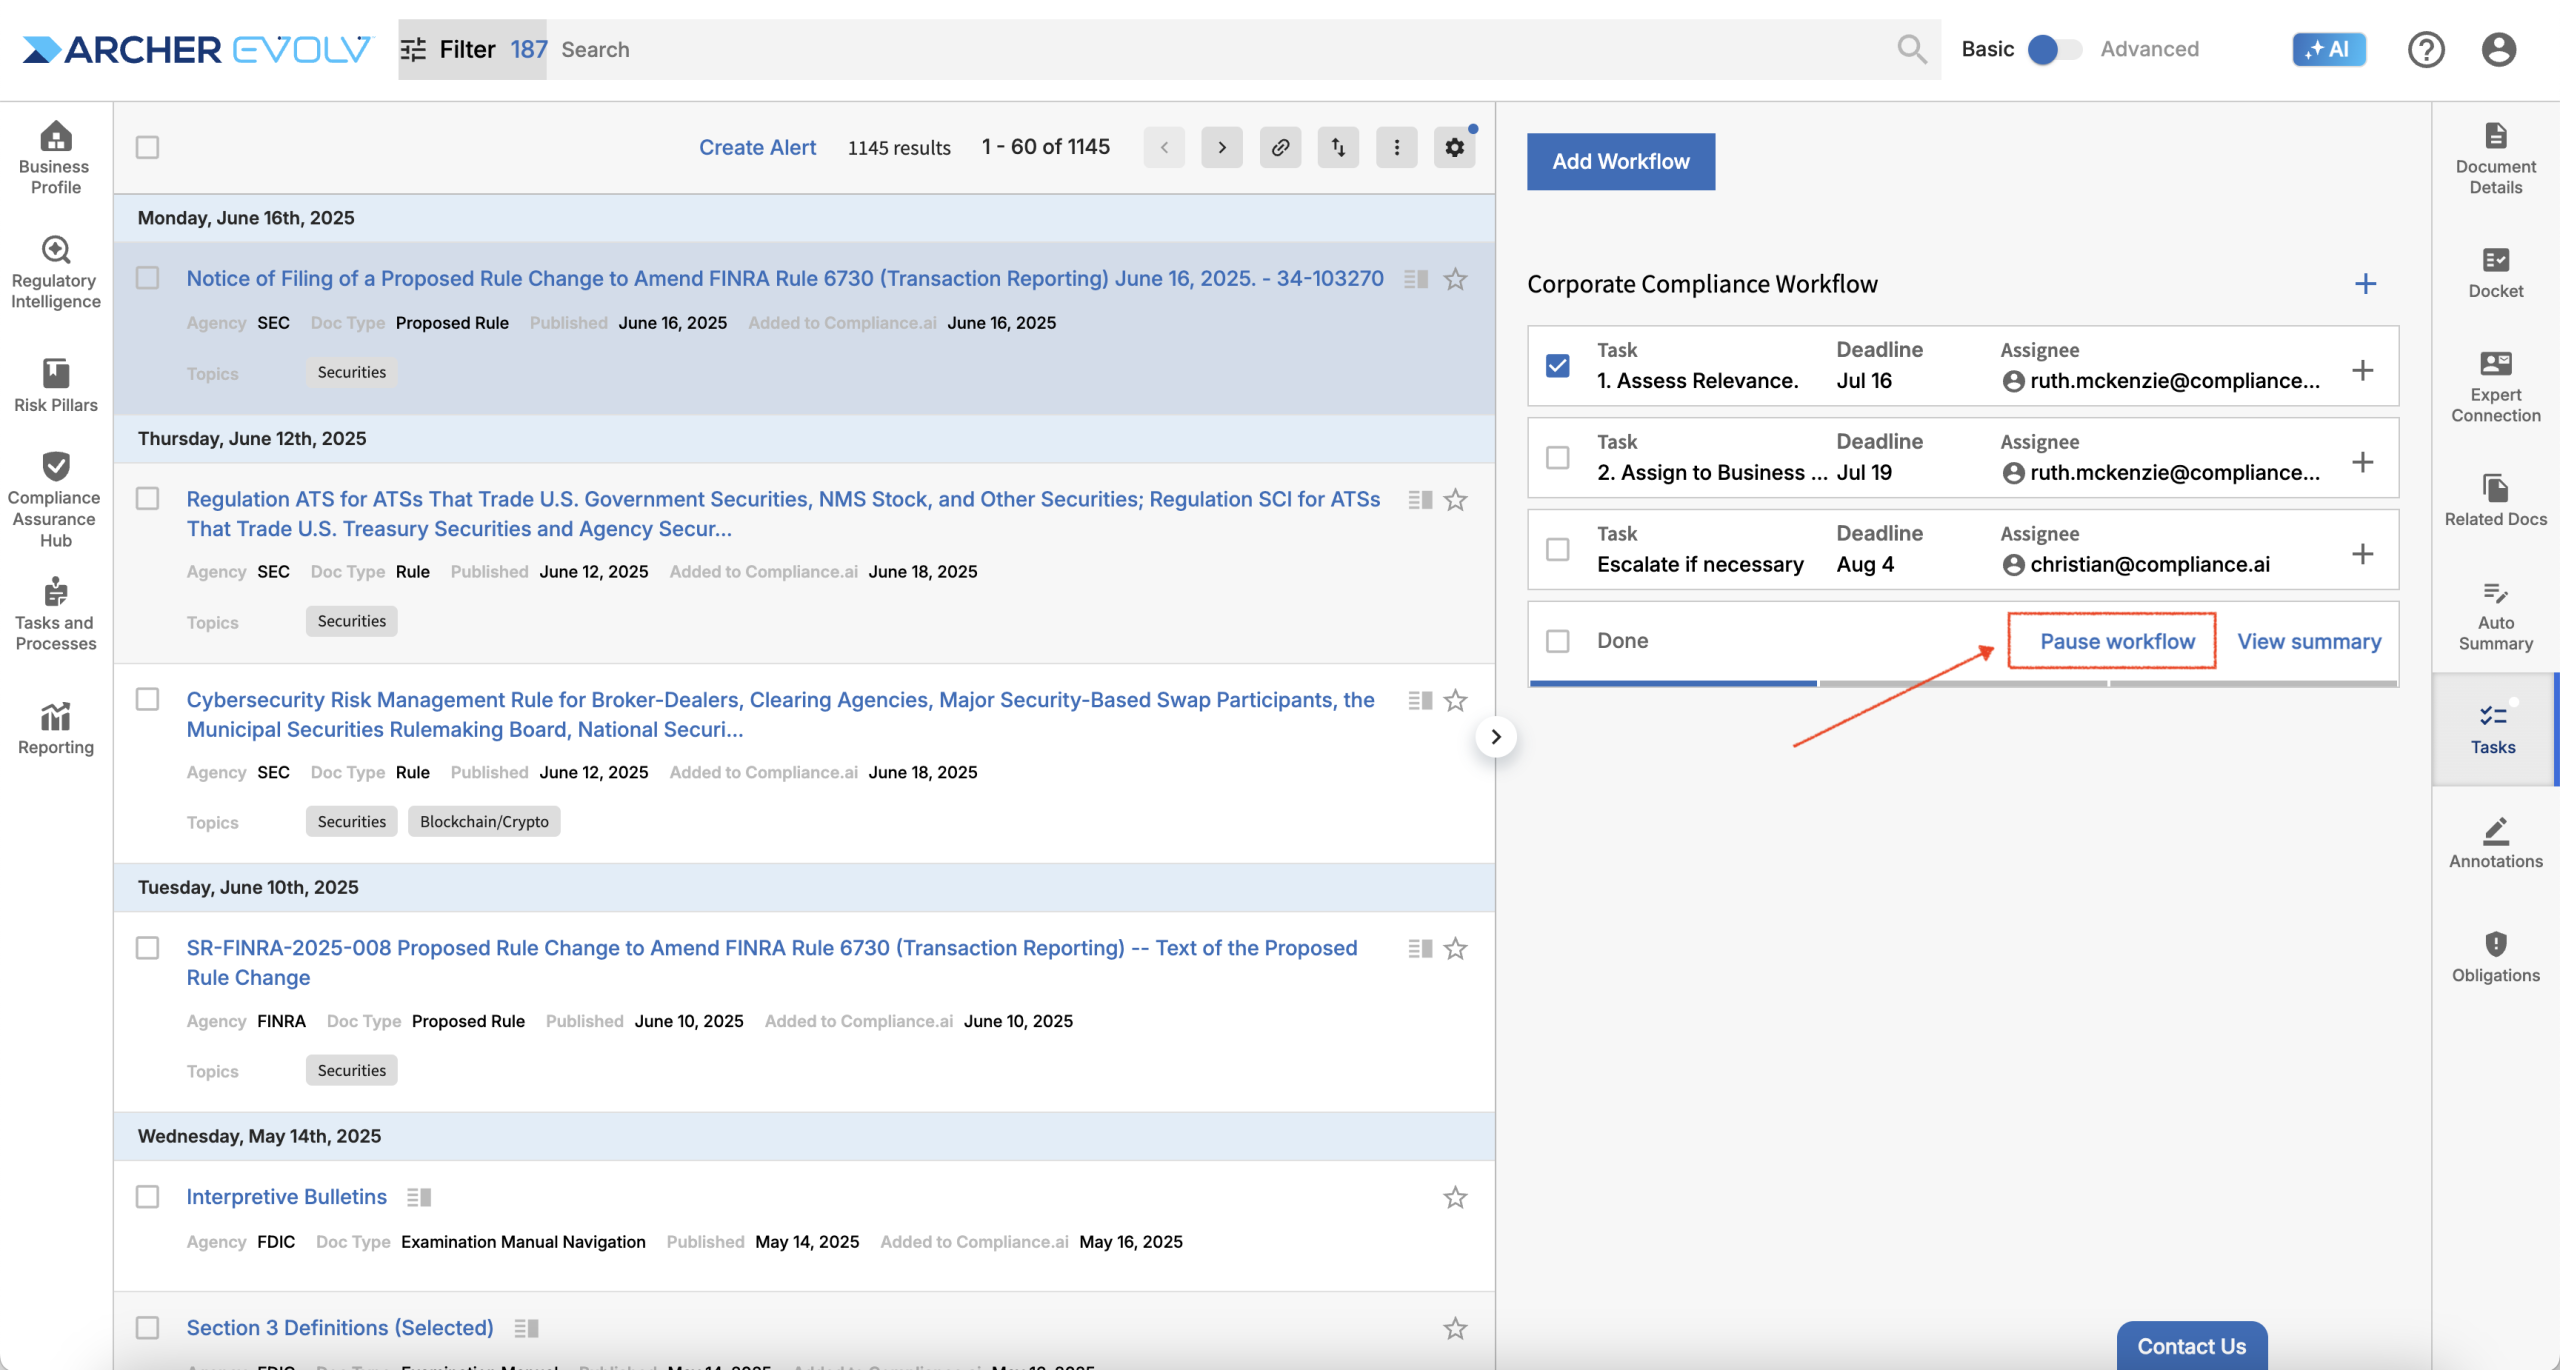Check the select-all results checkbox
2560x1370 pixels.
coord(147,147)
